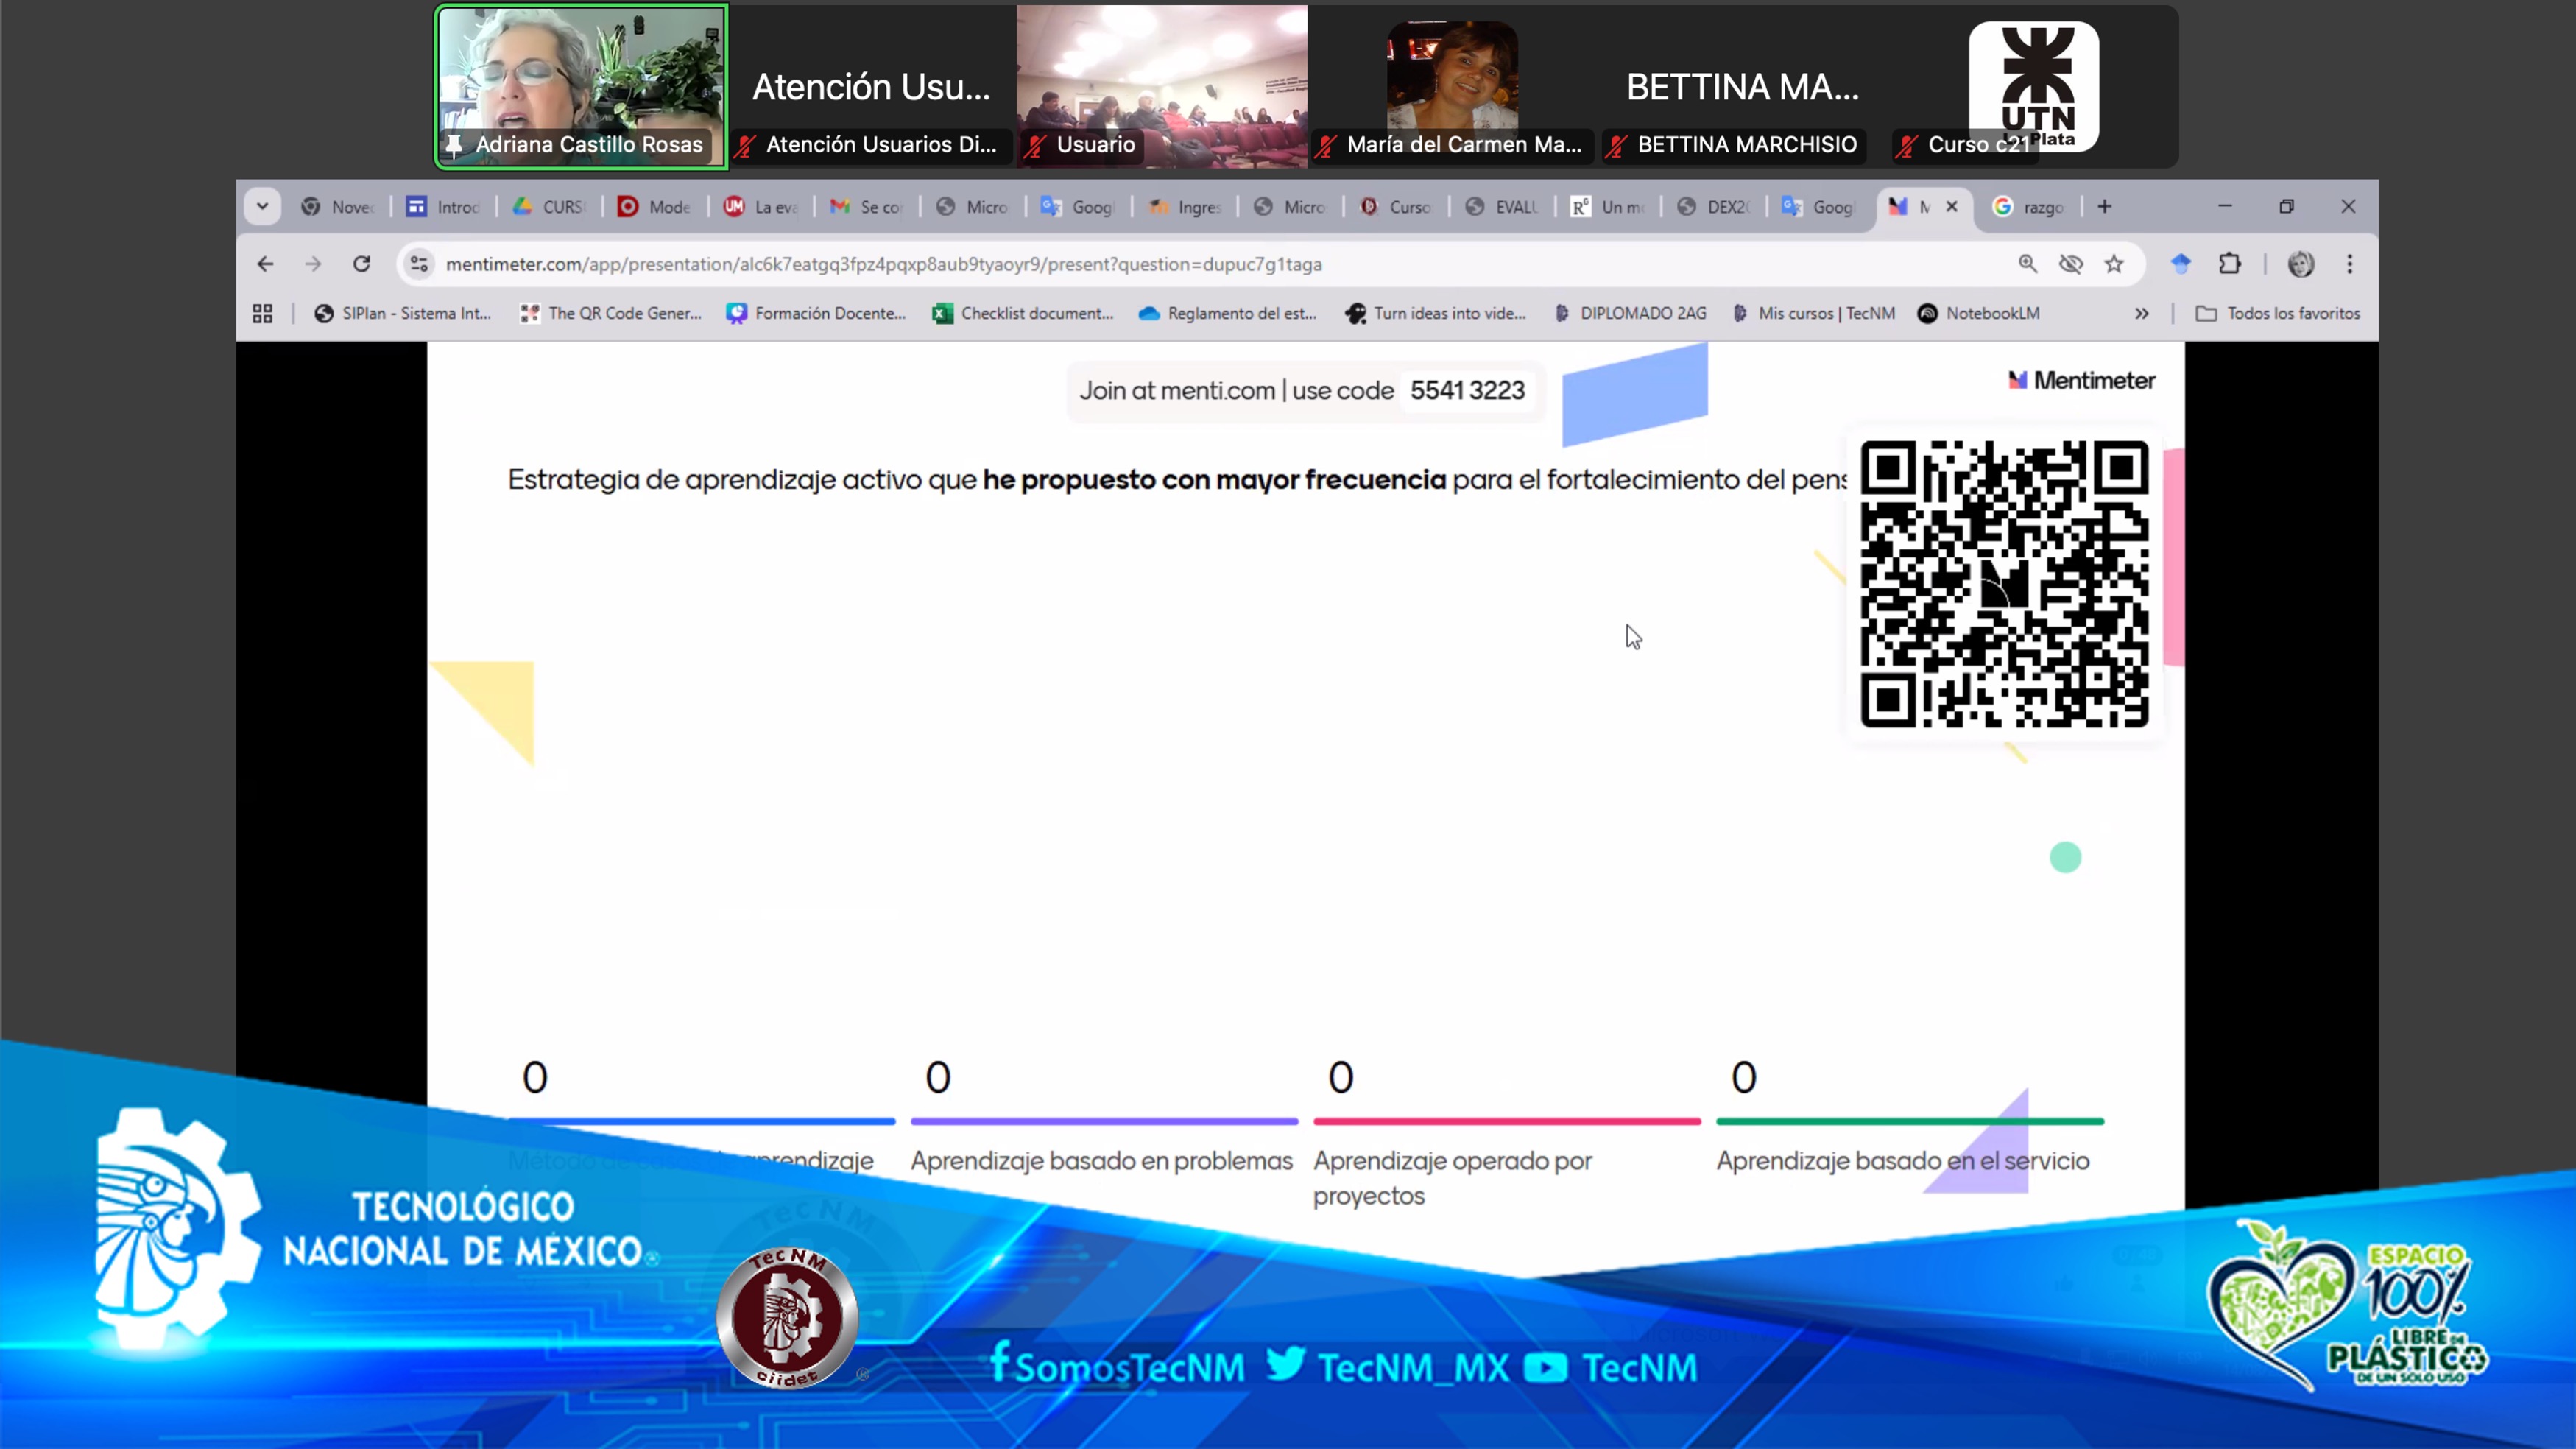Switch to the EVALU tab
This screenshot has height=1449, width=2576.
(1503, 207)
